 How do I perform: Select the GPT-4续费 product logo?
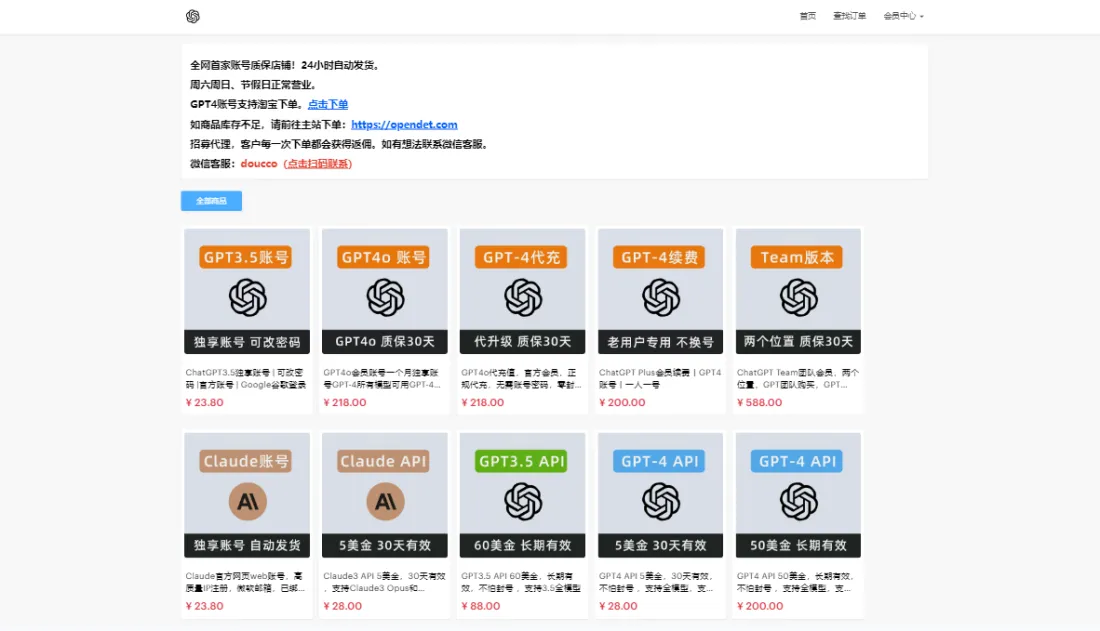661,298
